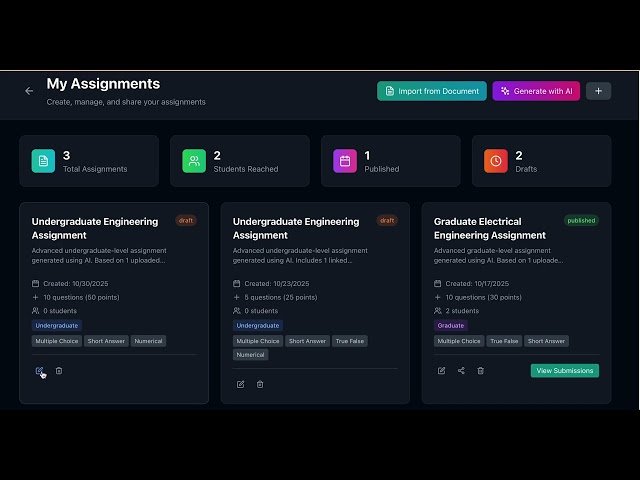Delete the Graduate Electrical Engineering assignment
This screenshot has height=480, width=640.
(x=480, y=371)
